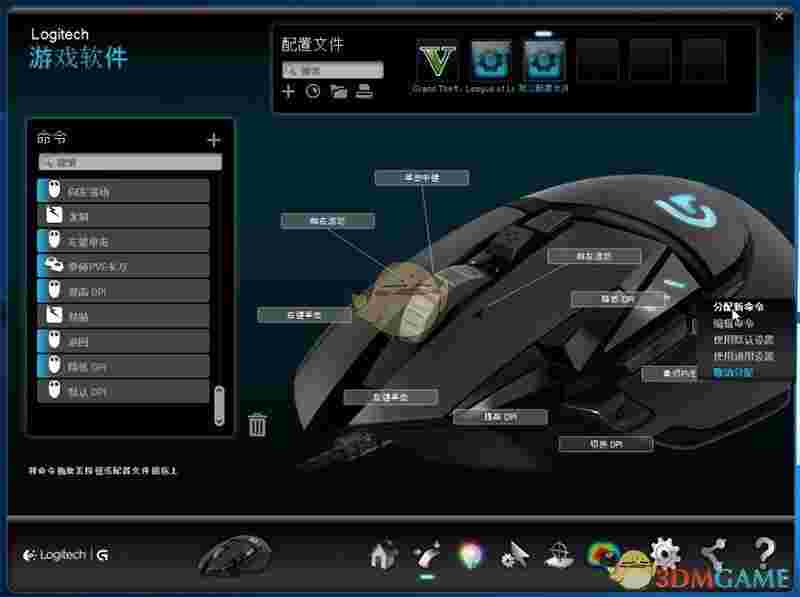Click the command list vertical scrollbar
Screen dimensions: 800x597
[219, 406]
